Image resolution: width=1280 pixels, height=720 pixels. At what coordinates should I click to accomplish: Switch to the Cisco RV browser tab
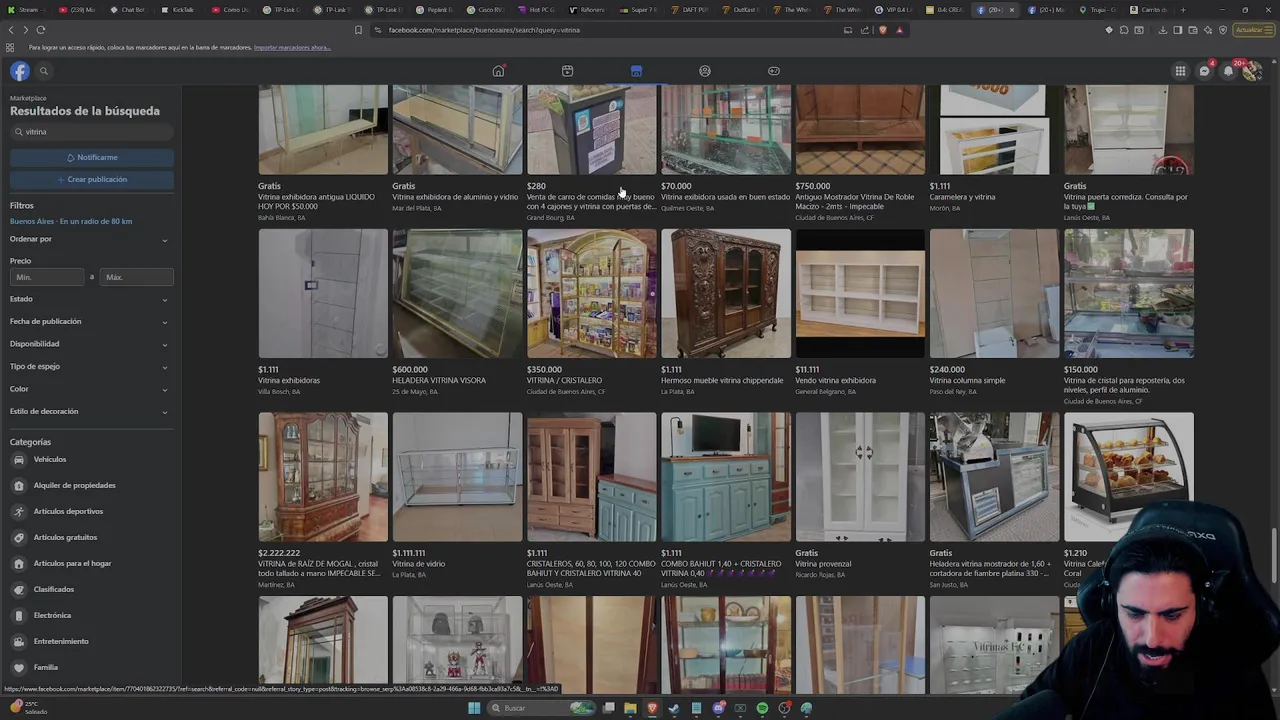485,10
